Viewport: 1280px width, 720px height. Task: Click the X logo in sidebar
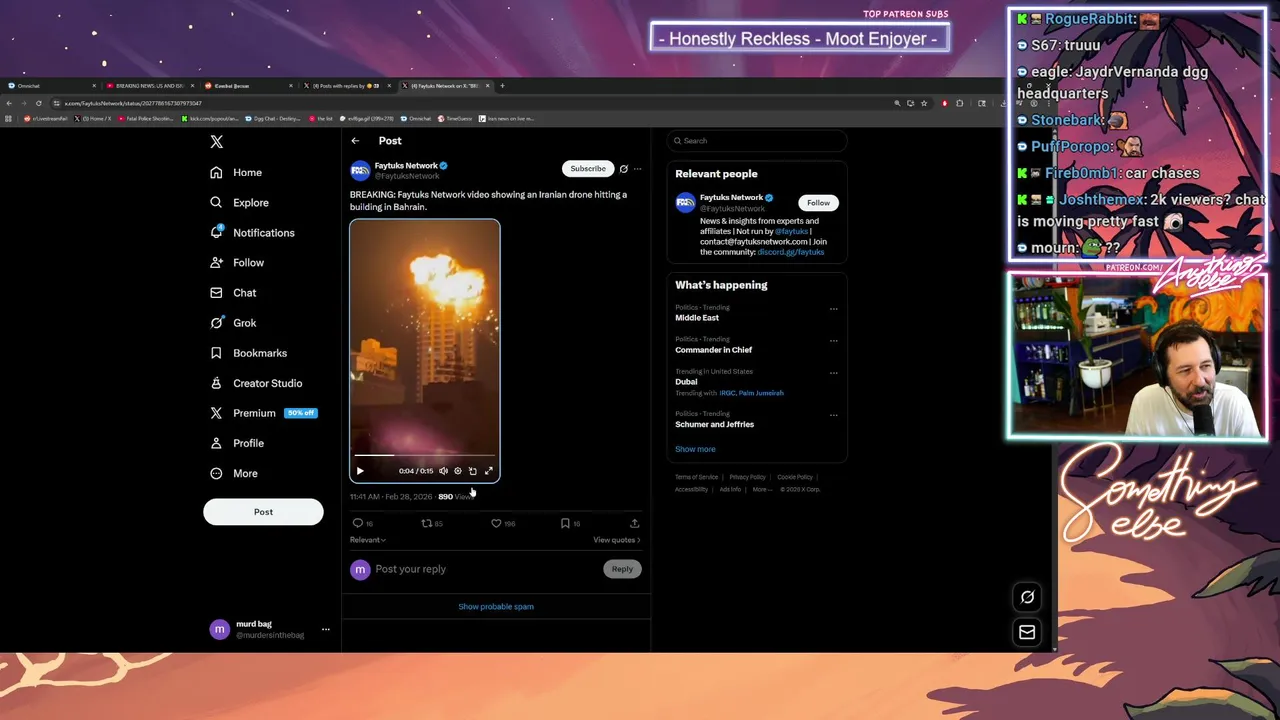click(216, 142)
